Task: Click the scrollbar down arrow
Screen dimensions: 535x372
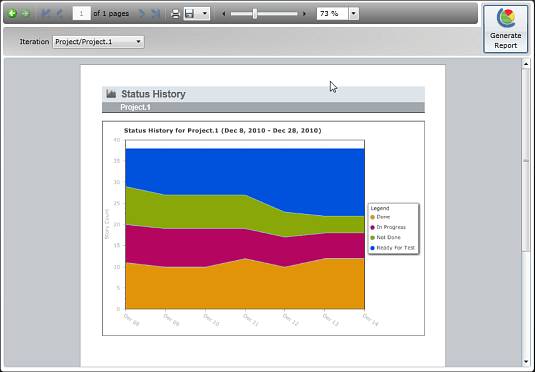Action: point(526,361)
